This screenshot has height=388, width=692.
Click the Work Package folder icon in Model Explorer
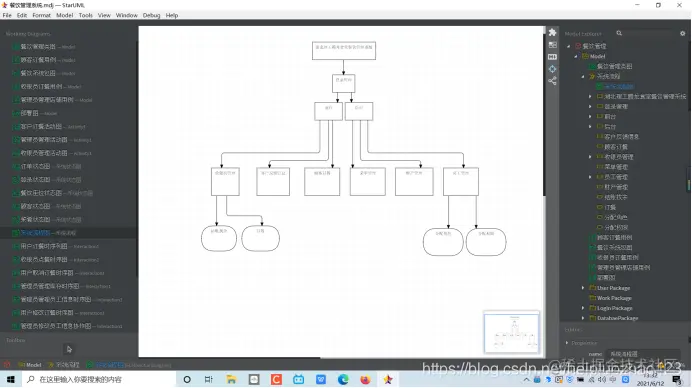593,298
